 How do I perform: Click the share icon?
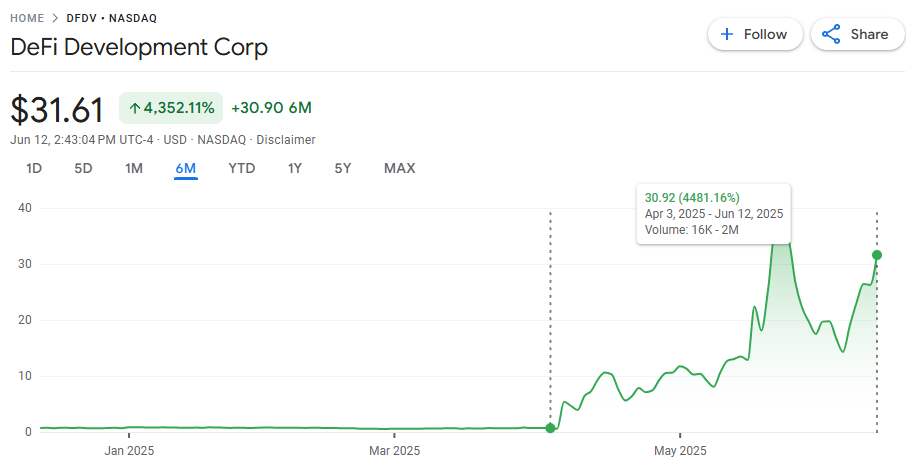pyautogui.click(x=830, y=34)
